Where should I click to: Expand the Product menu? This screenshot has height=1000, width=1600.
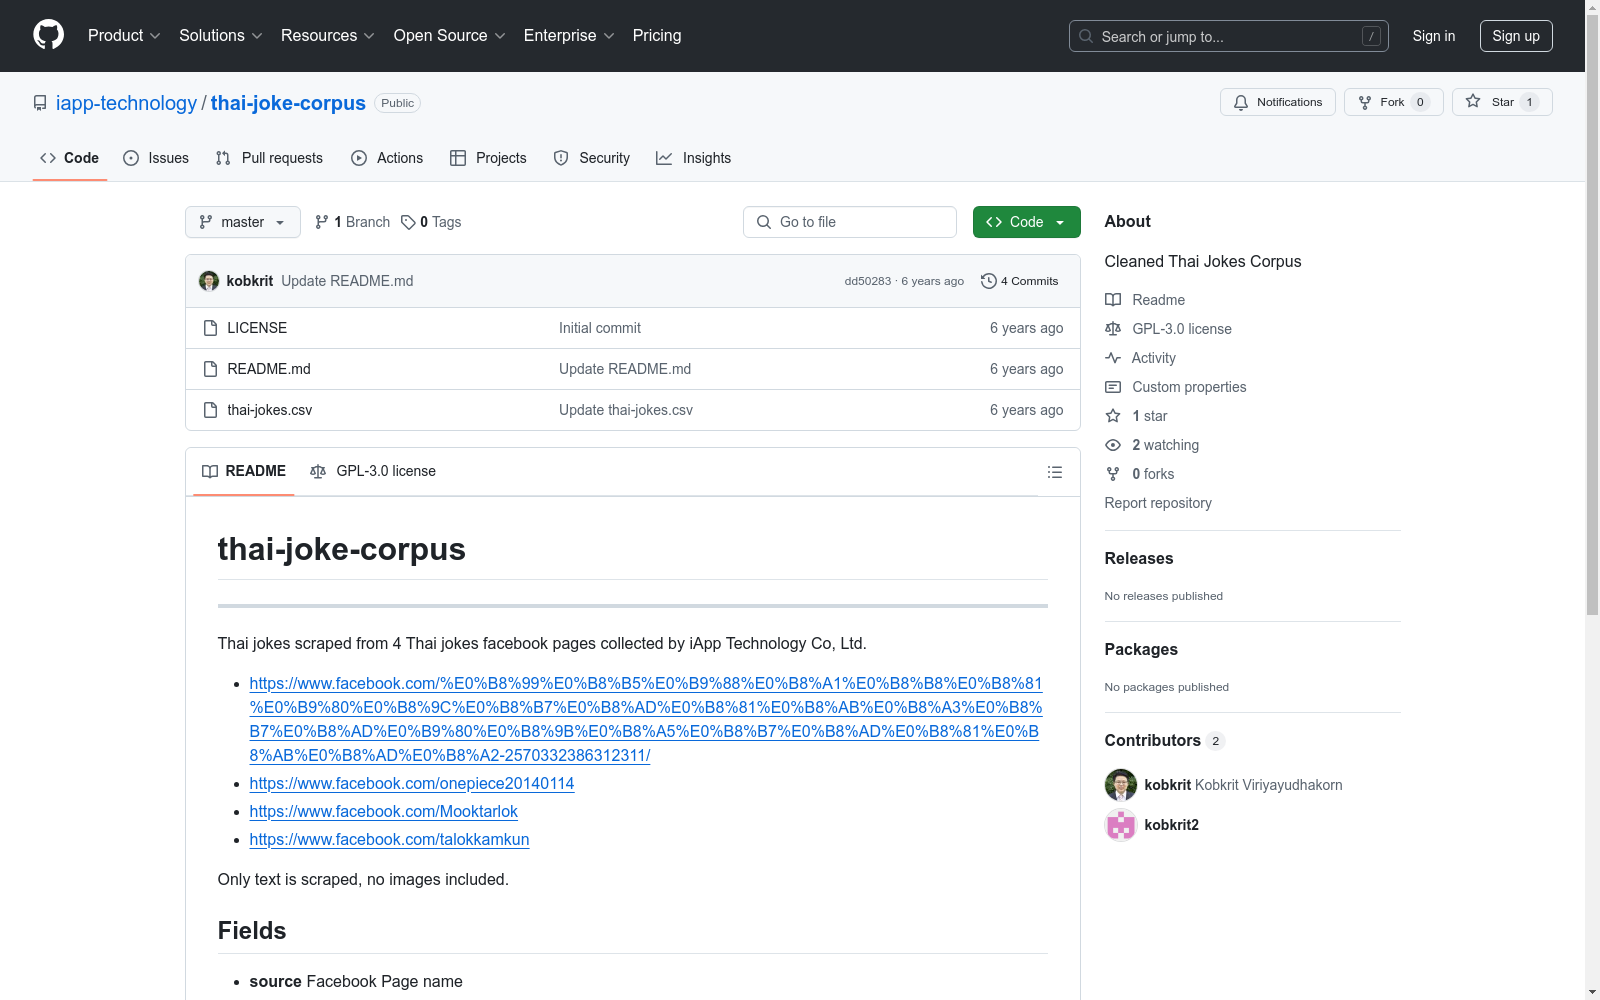coord(124,36)
